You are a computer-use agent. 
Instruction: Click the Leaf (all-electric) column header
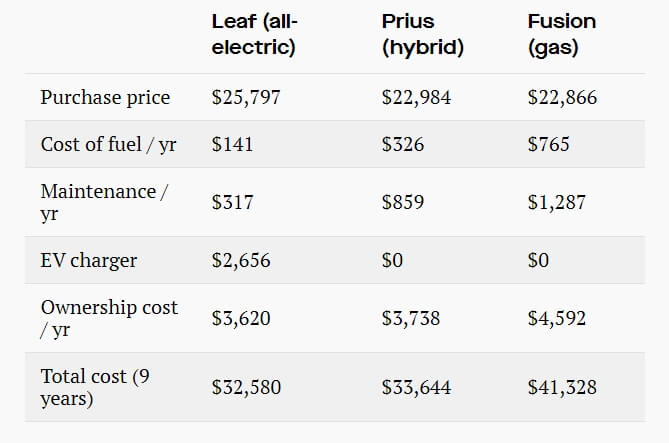click(254, 34)
